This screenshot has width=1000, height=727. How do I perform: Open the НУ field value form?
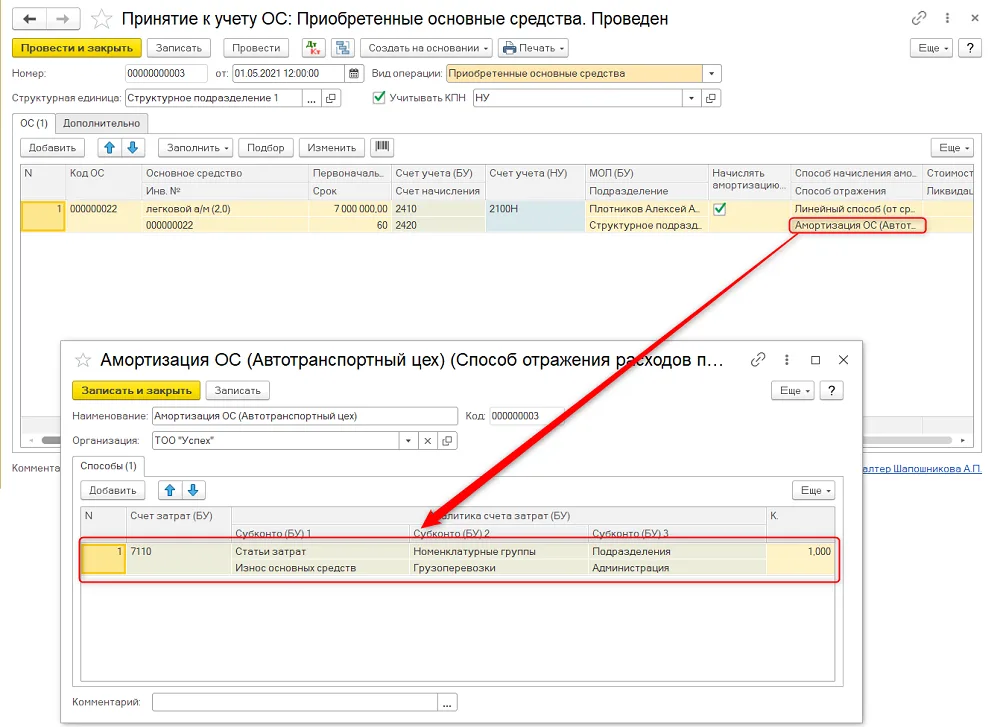click(710, 98)
